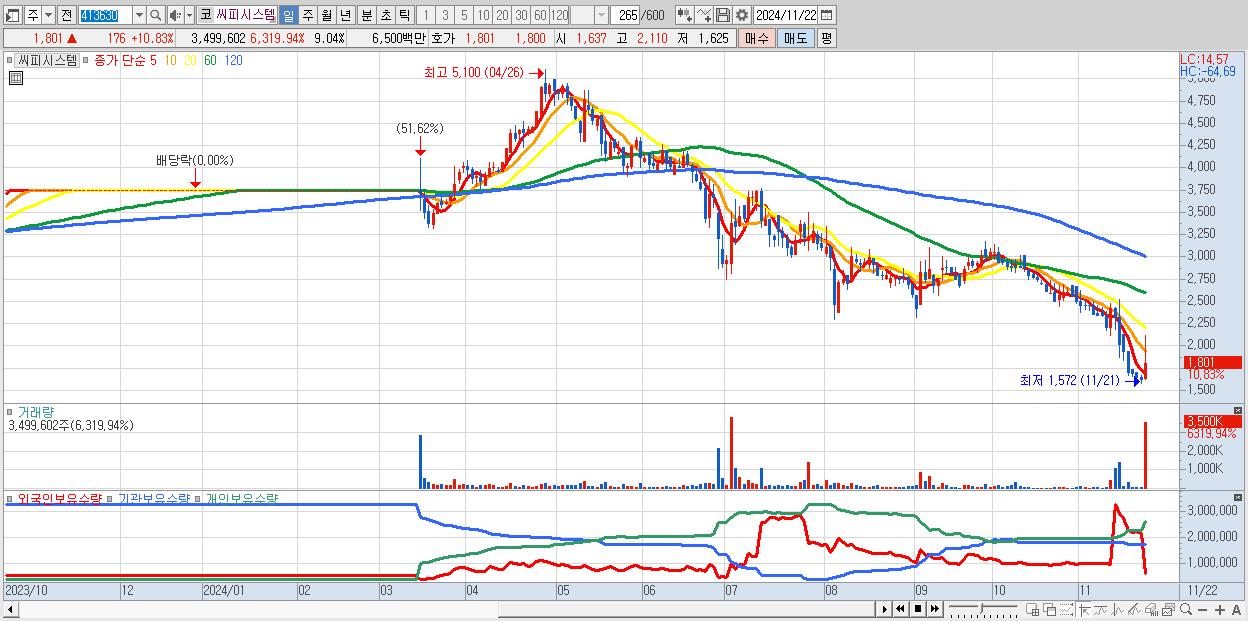Click the pencil line edit icon
Viewport: 1248px width, 621px height.
1135,610
